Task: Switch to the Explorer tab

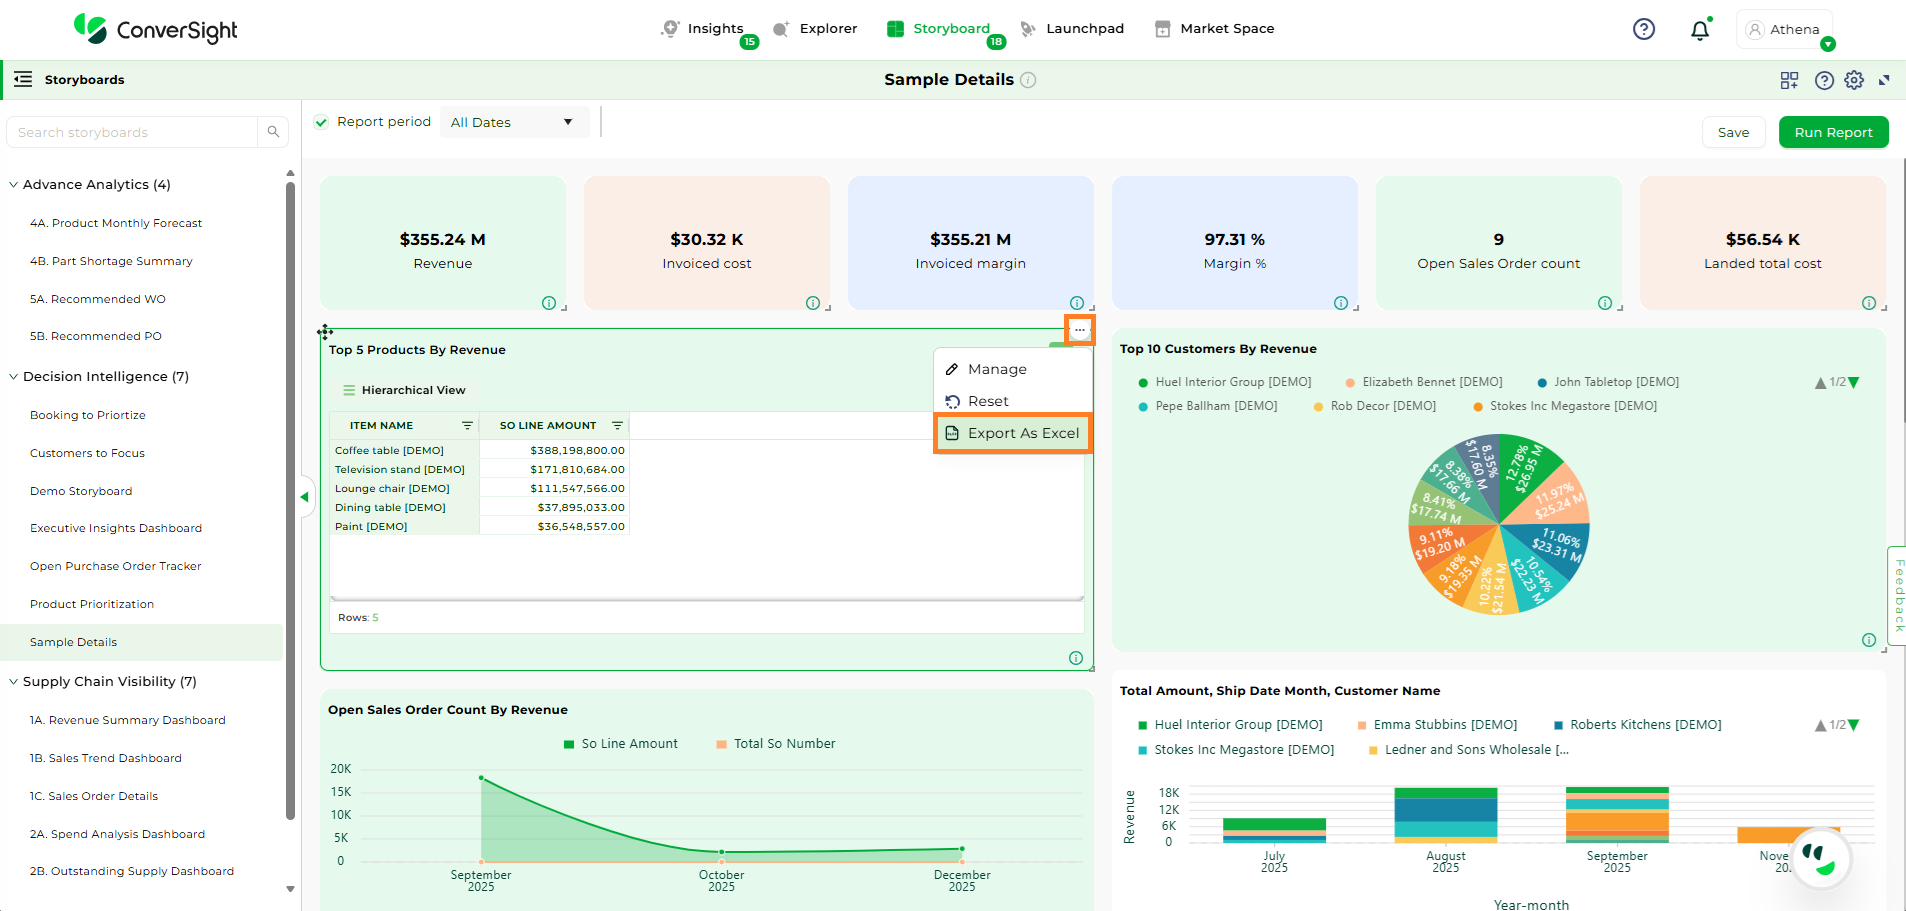Action: (816, 29)
